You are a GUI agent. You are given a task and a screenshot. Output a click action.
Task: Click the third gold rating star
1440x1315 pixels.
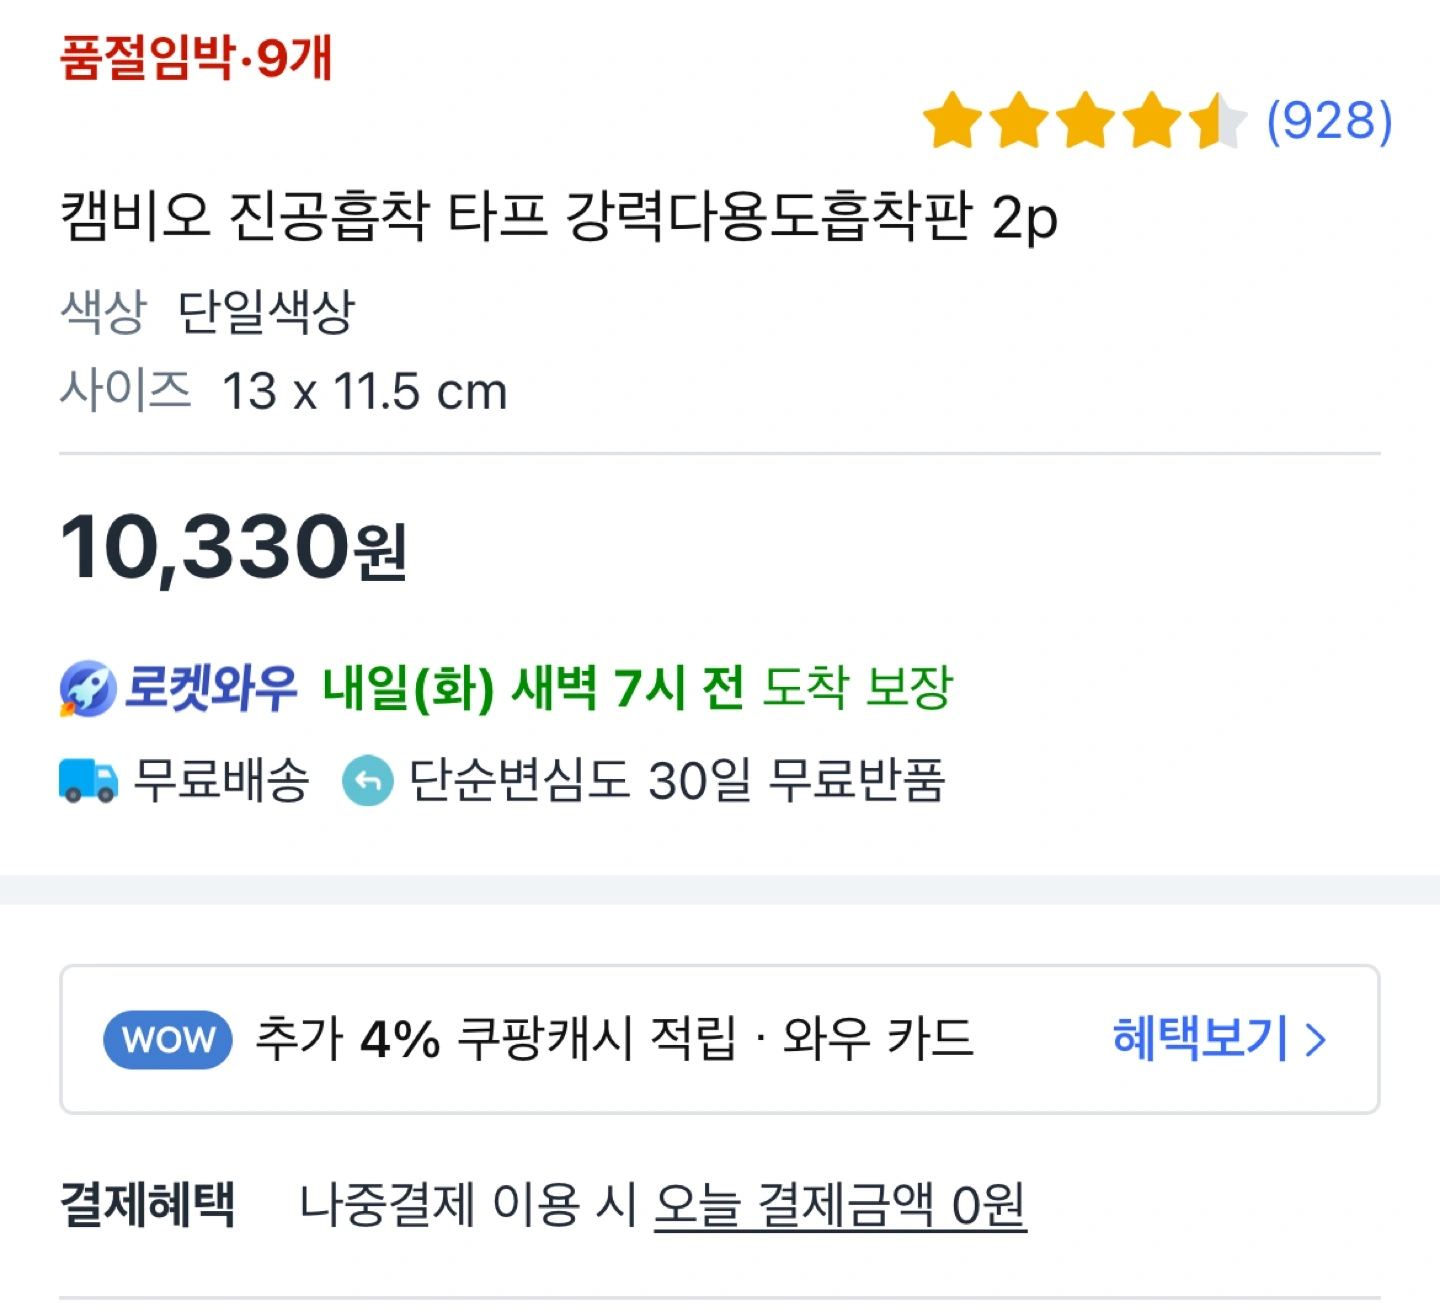(x=1085, y=120)
